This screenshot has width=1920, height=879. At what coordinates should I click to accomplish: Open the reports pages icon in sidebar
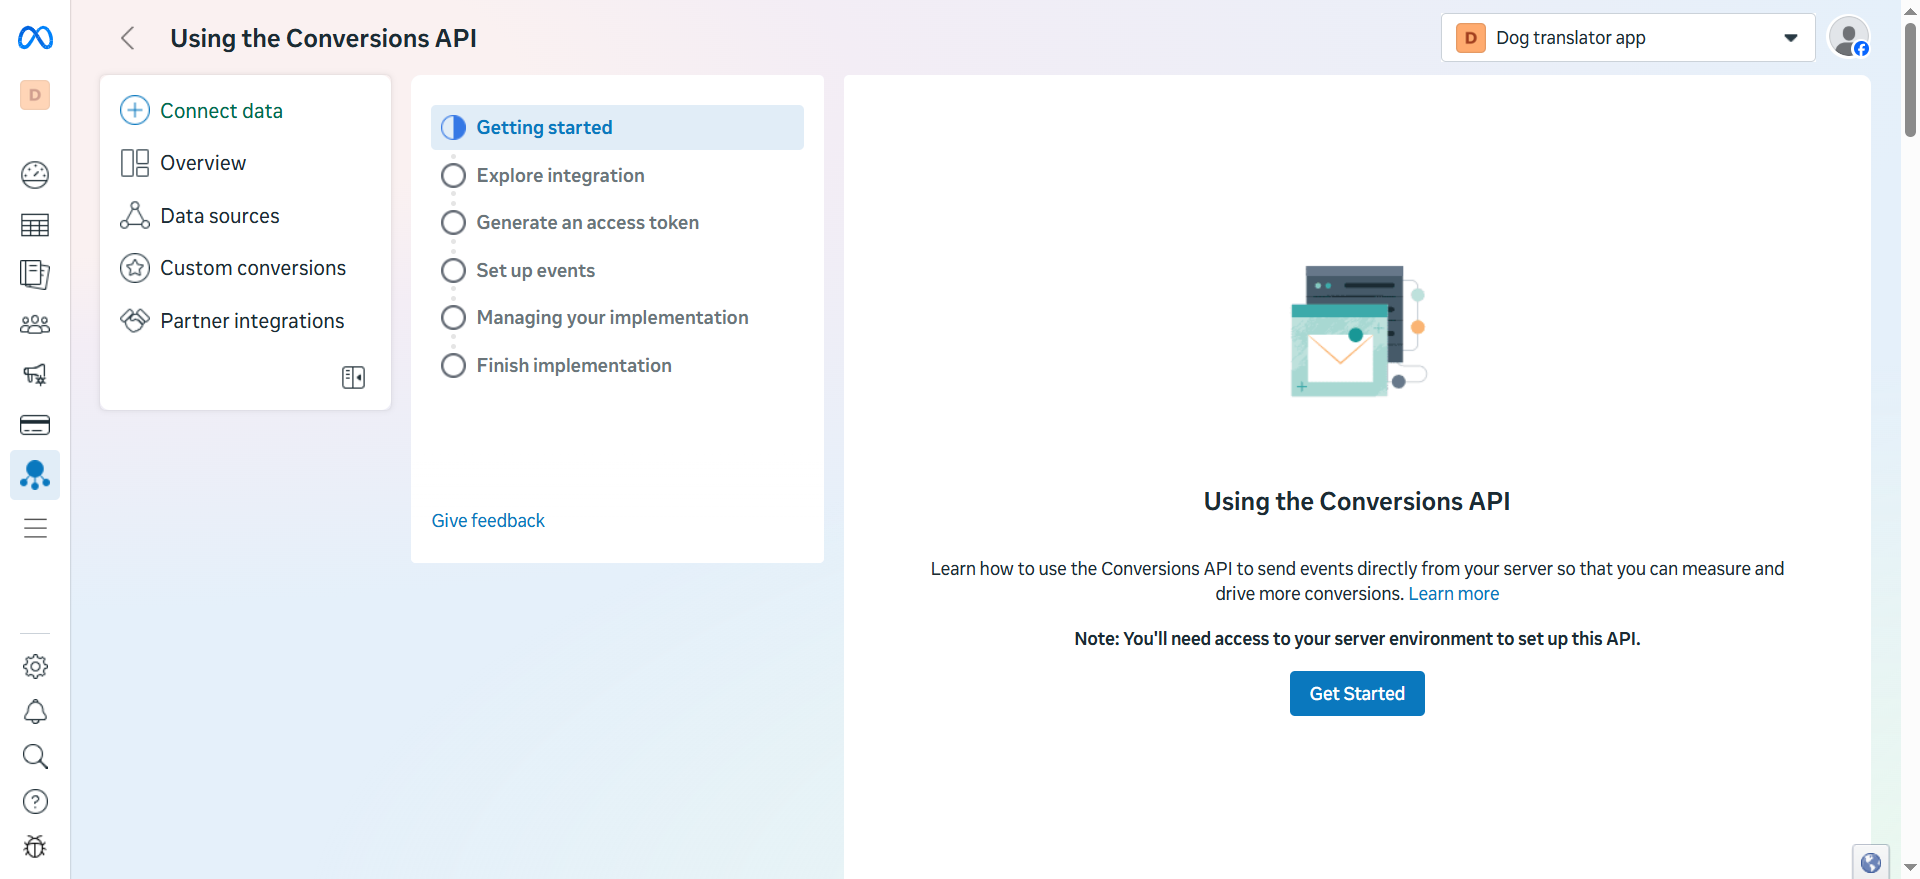tap(35, 274)
